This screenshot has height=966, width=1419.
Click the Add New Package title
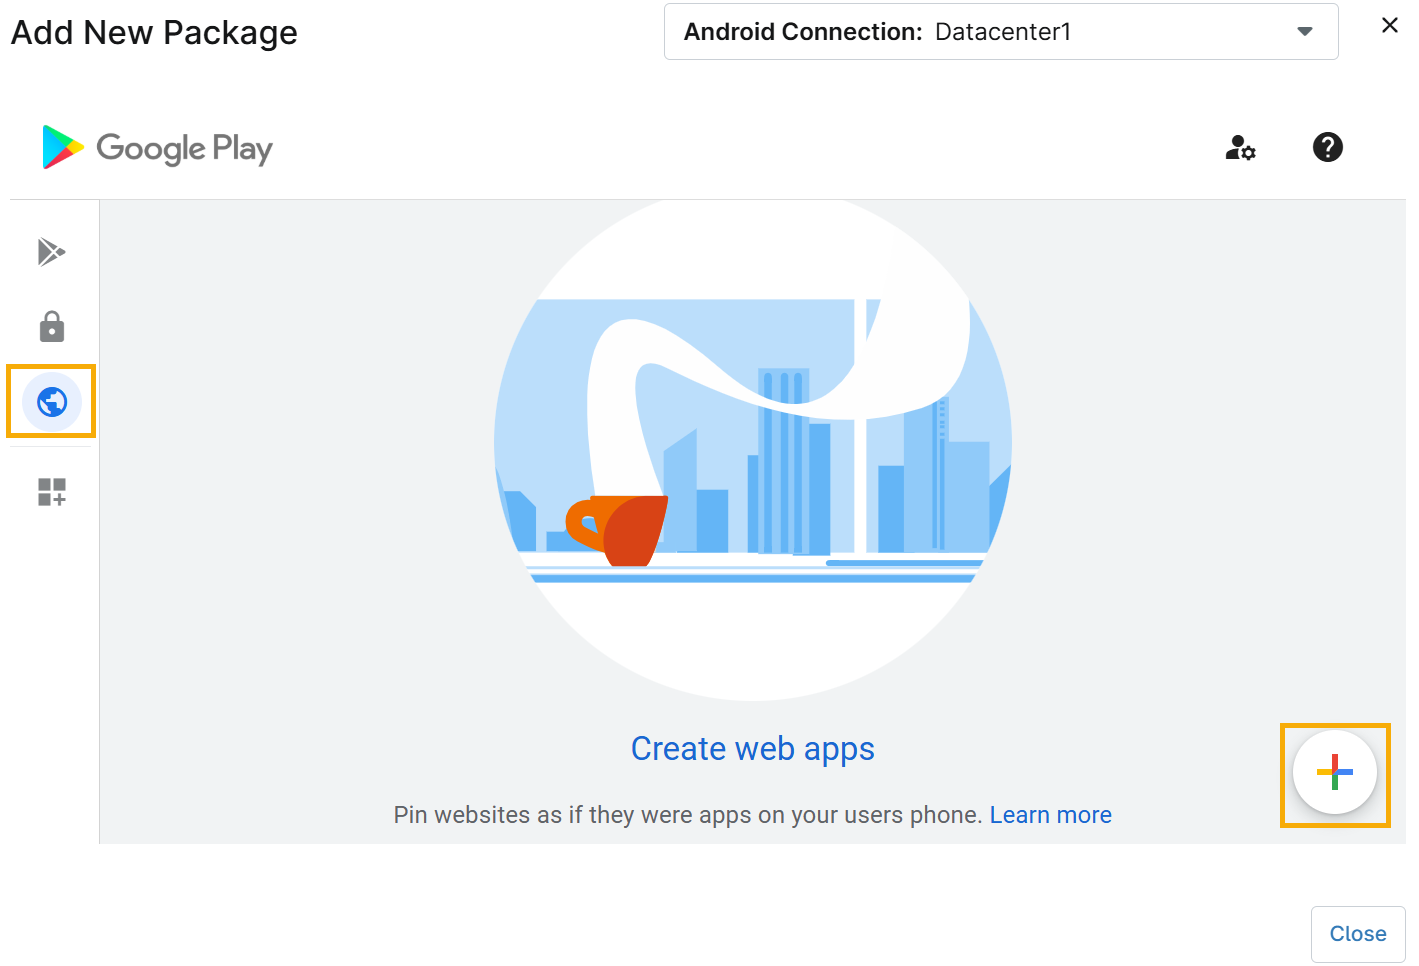(x=154, y=33)
